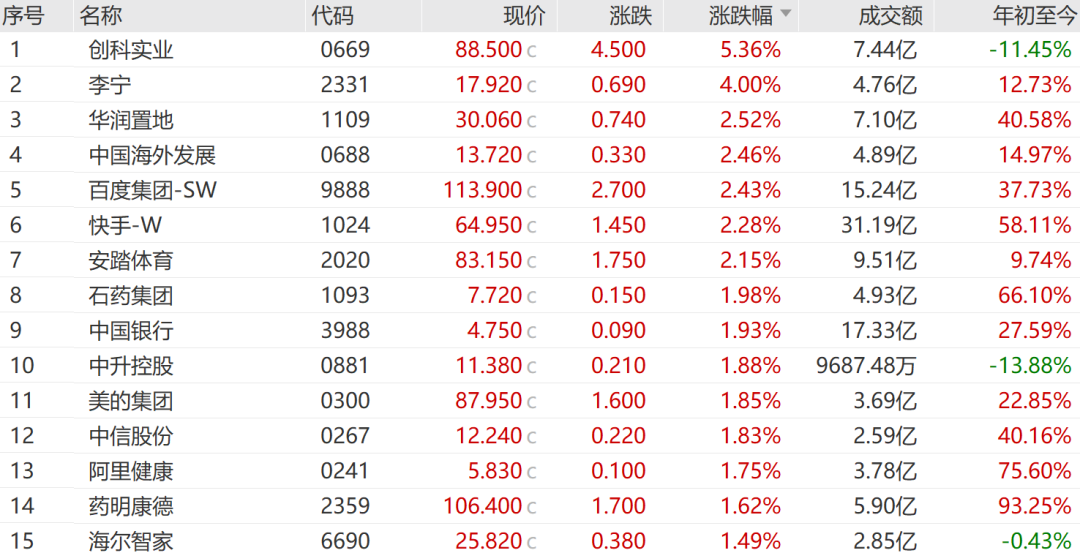Open 百度集团-SW stock details
This screenshot has width=1080, height=553.
click(x=152, y=190)
